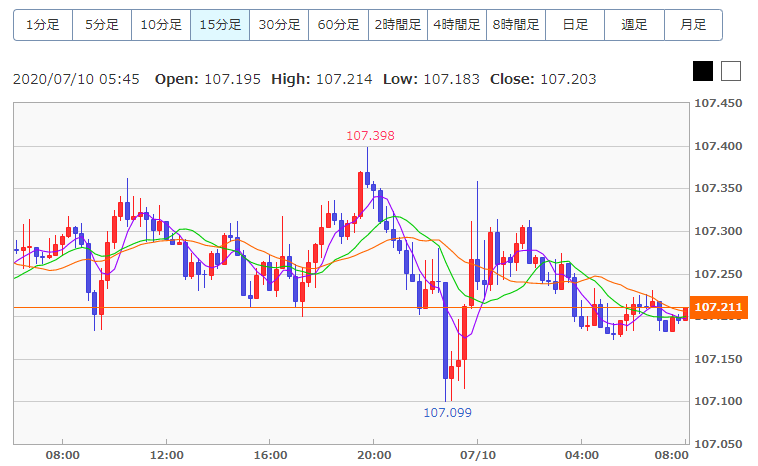Click the 04:00 time axis label

582,455
